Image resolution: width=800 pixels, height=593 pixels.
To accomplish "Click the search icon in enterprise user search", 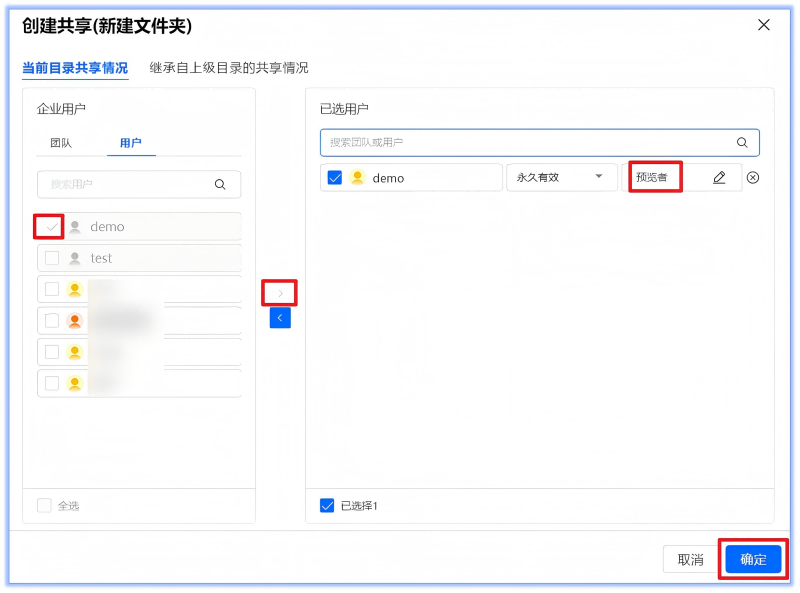I will click(220, 184).
